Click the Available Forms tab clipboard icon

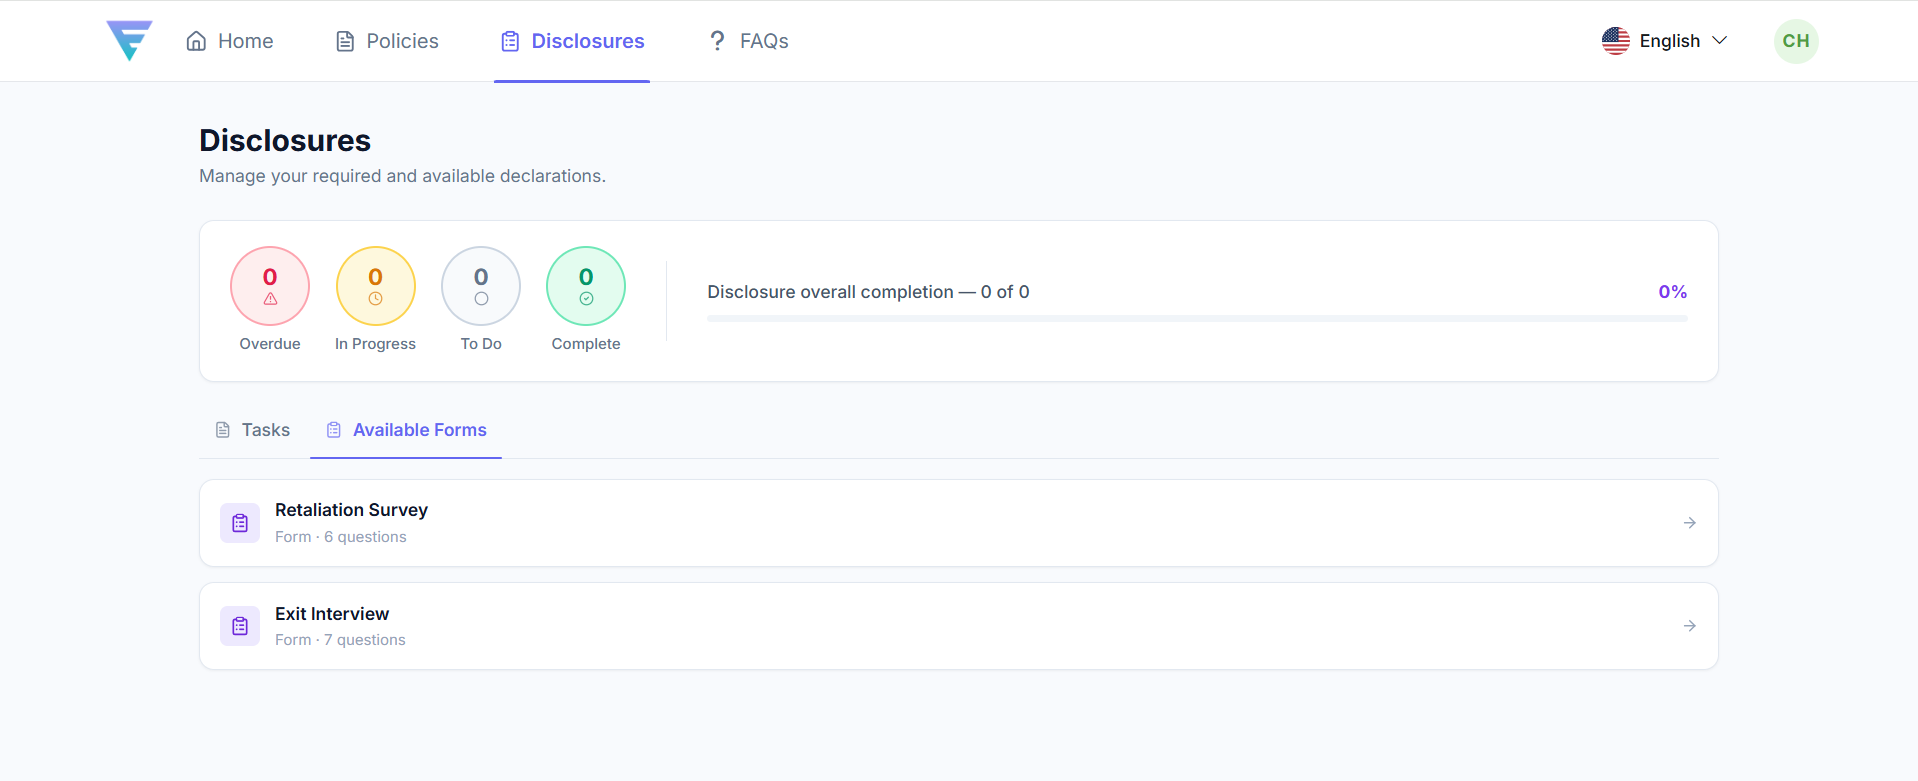tap(334, 430)
